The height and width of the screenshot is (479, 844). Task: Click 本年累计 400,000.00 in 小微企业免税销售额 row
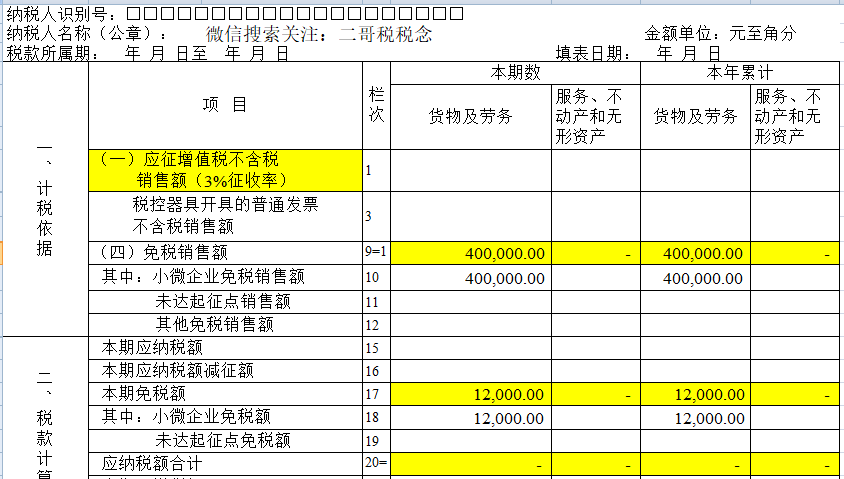[x=695, y=277]
